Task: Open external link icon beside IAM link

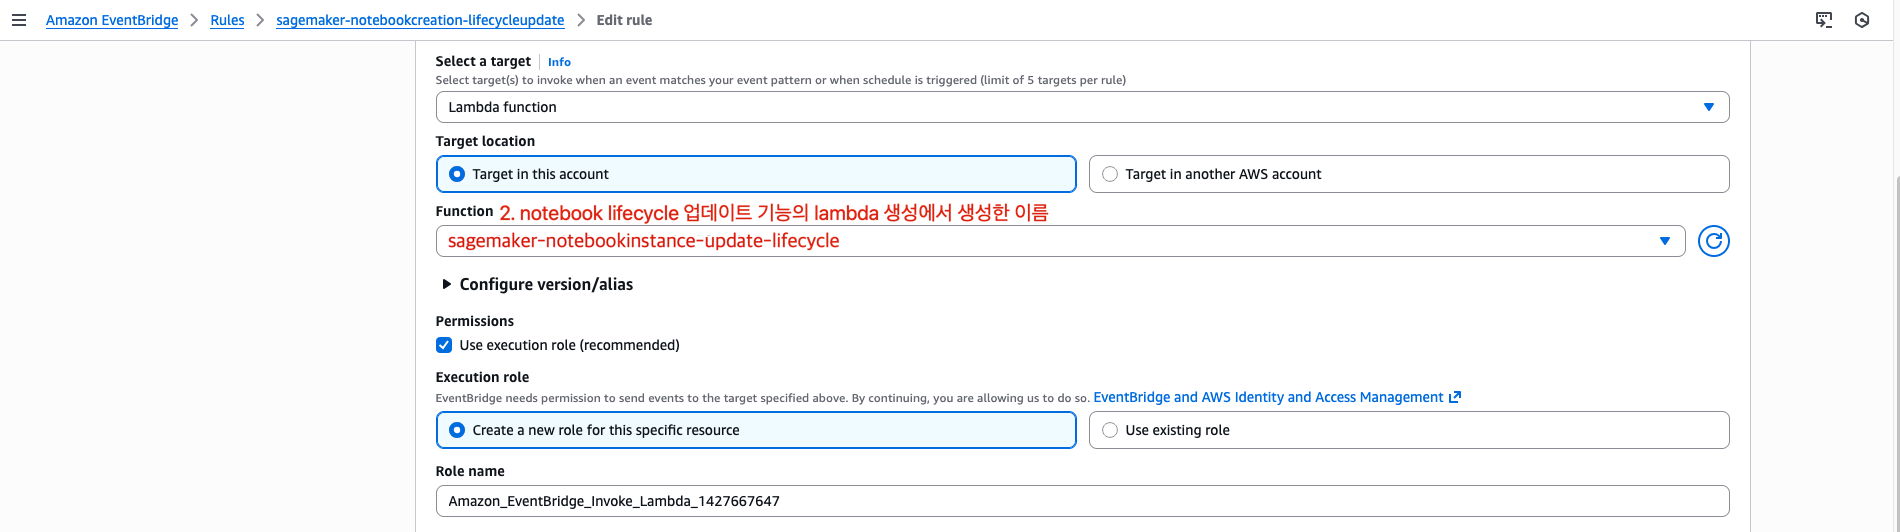Action: pos(1455,397)
